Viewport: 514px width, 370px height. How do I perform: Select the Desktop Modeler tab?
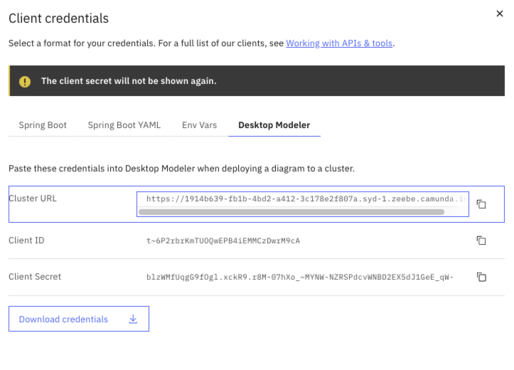tap(274, 125)
